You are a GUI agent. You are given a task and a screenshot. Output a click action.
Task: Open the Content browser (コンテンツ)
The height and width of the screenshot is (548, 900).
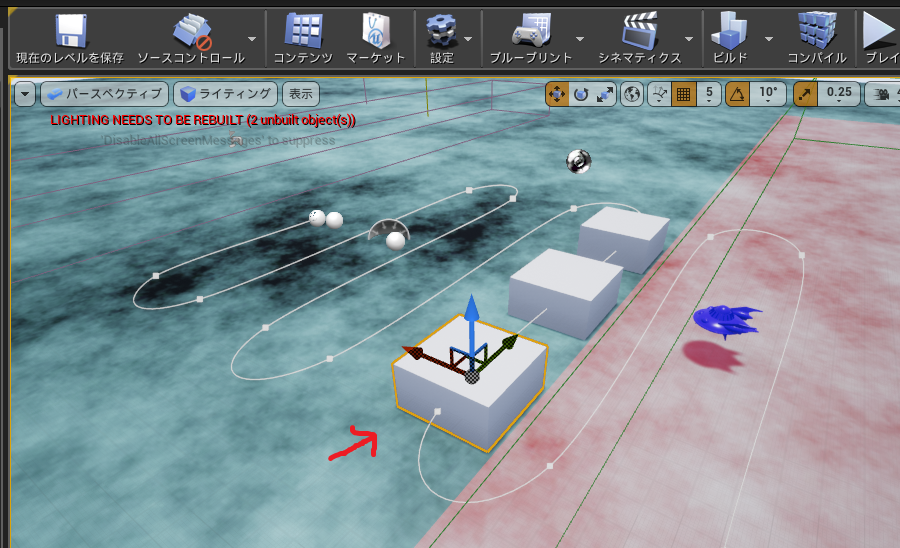coord(303,38)
